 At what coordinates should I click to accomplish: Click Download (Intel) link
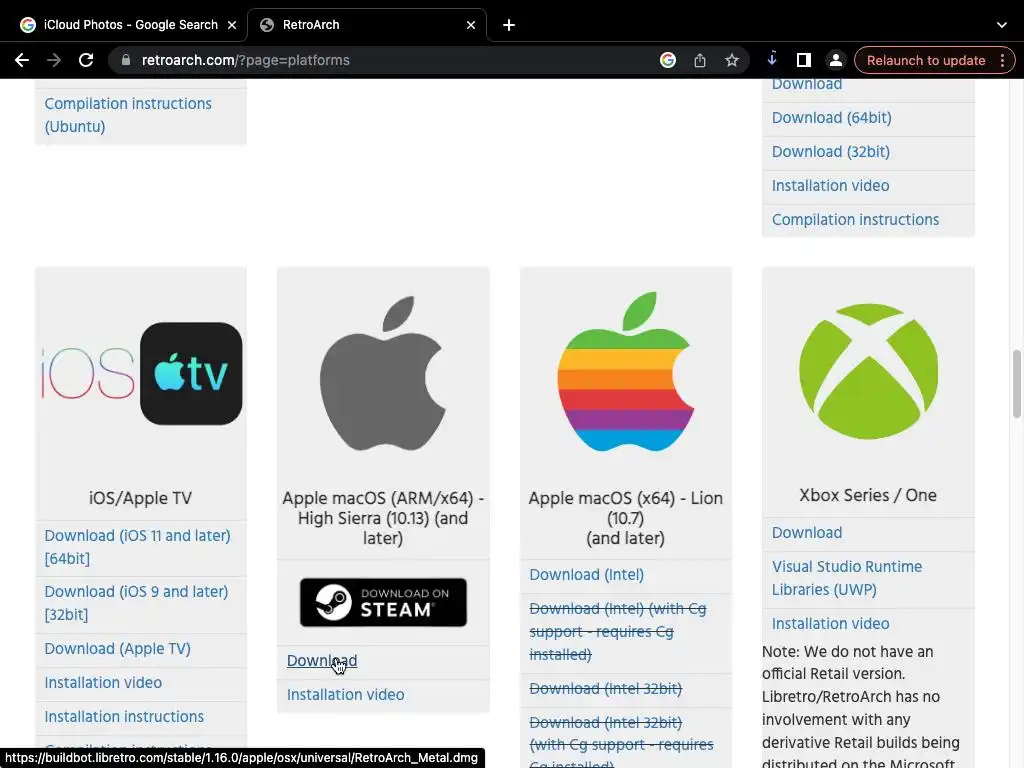click(586, 575)
